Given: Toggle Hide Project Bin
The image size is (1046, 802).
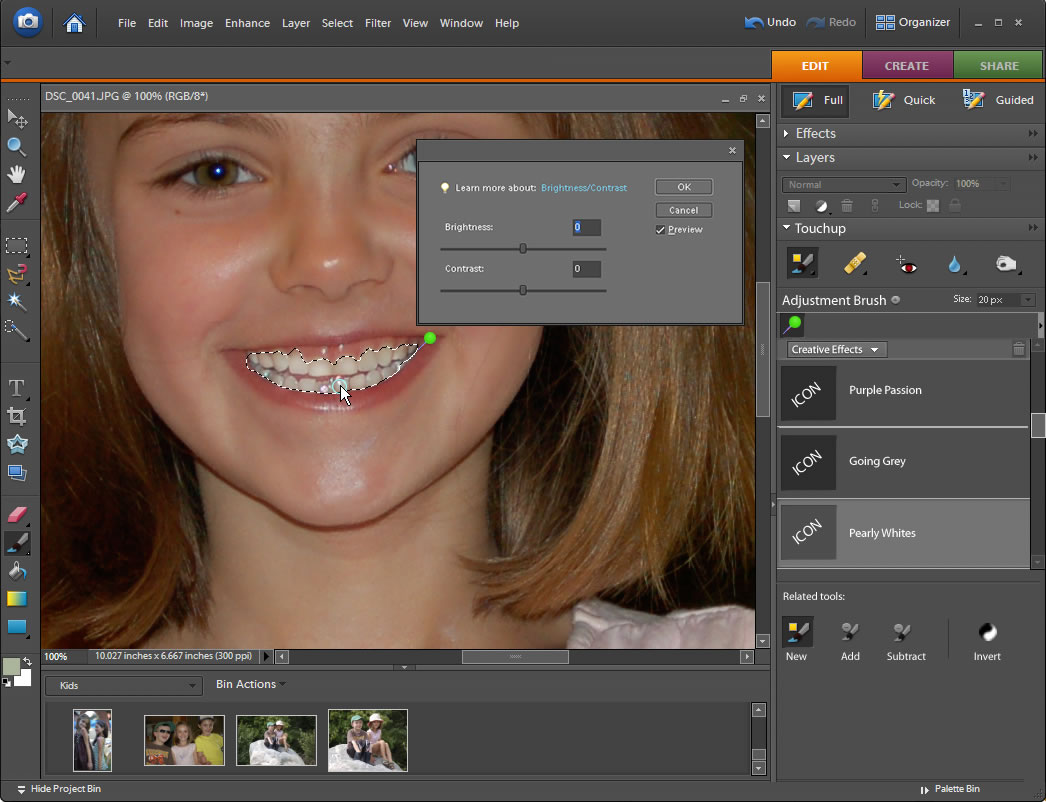Looking at the screenshot, I should (x=59, y=789).
